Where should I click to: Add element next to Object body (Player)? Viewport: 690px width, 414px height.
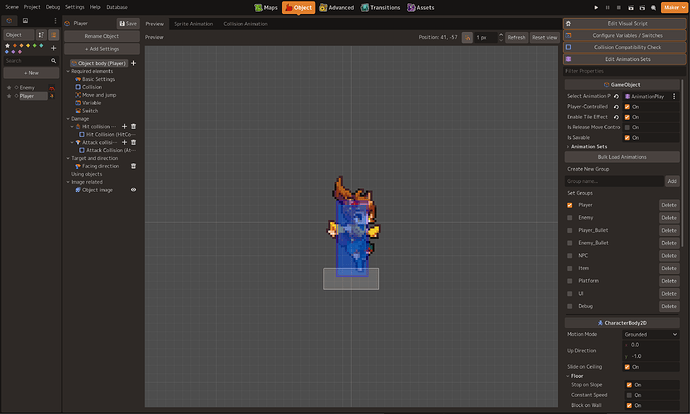133,63
